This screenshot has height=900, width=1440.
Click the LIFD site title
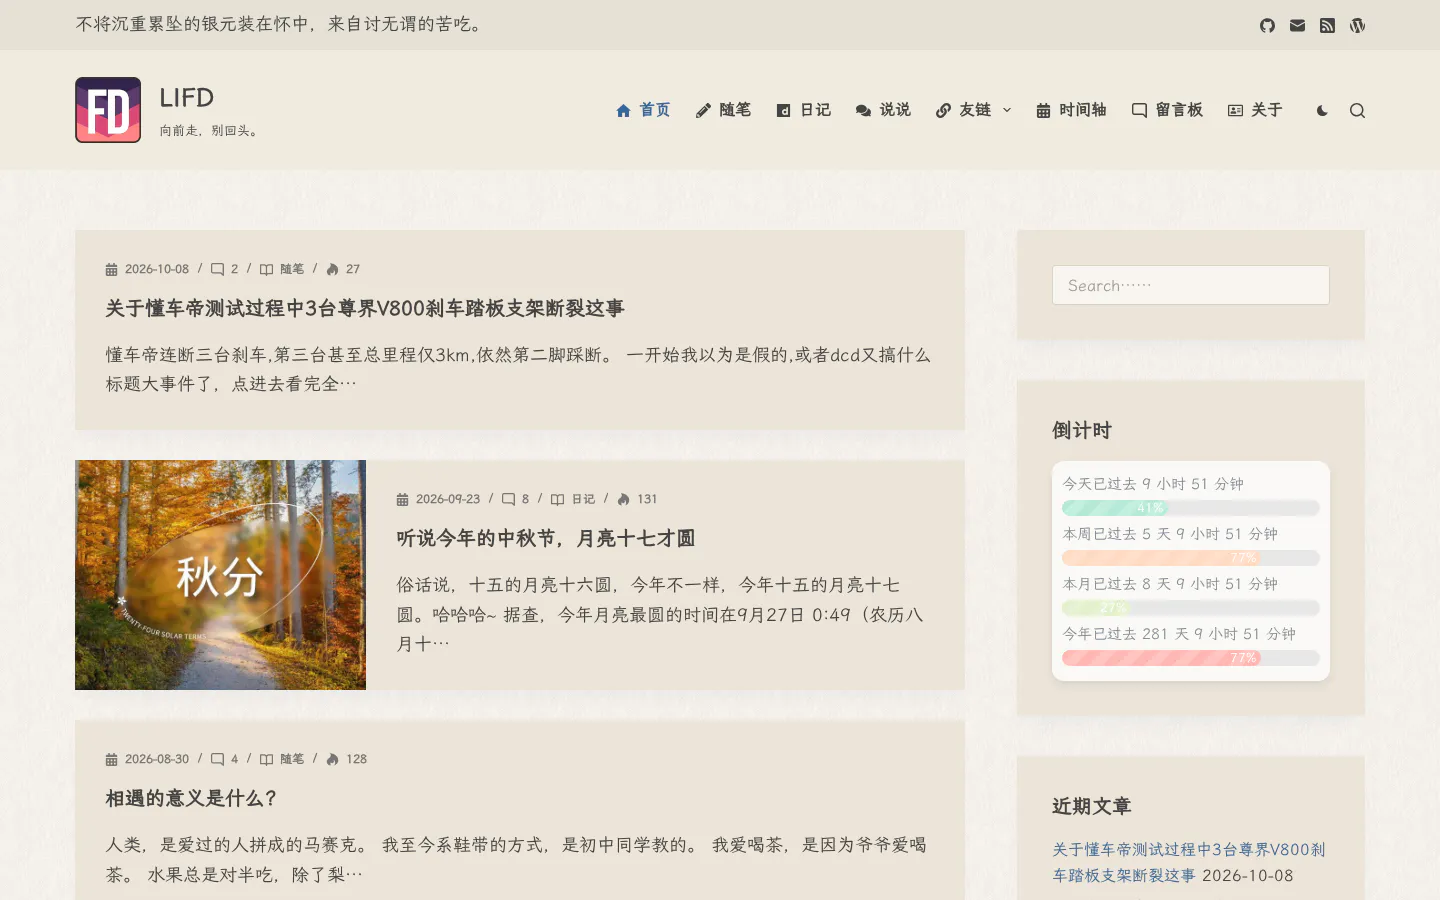tap(187, 97)
